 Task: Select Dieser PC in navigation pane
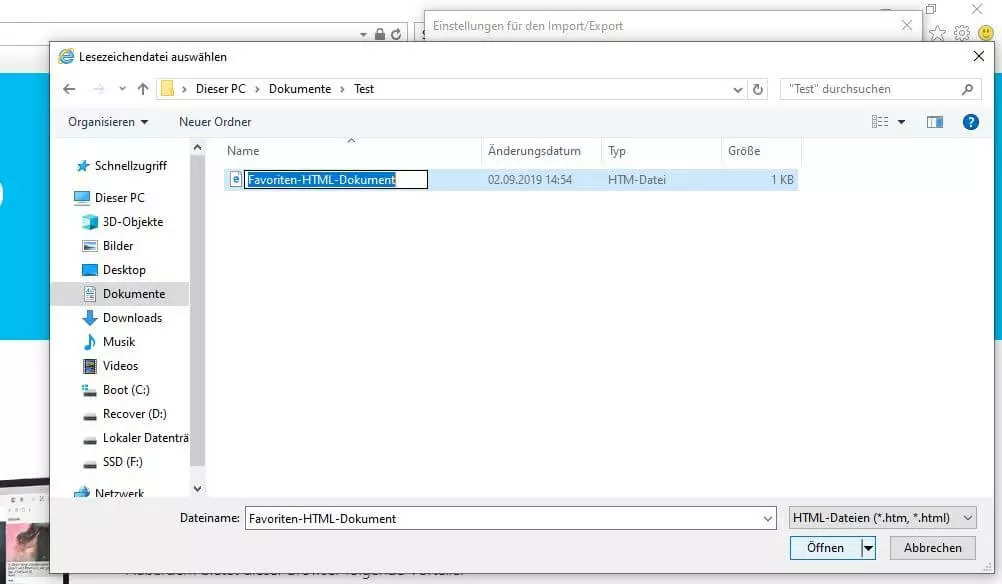[119, 198]
